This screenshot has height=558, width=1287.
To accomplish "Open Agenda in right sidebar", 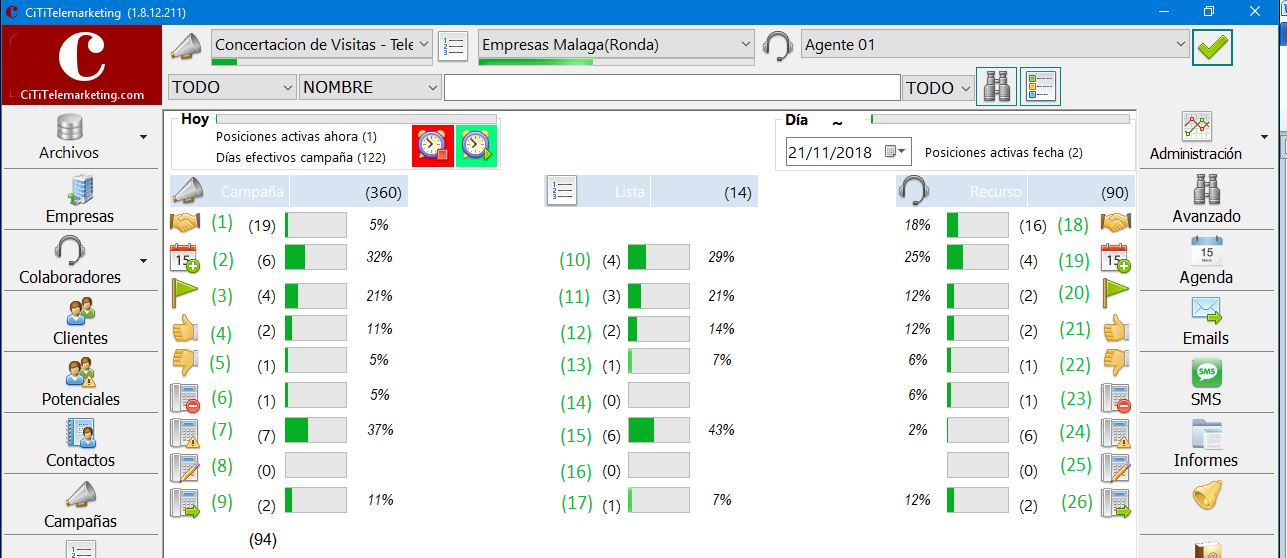I will point(1206,261).
